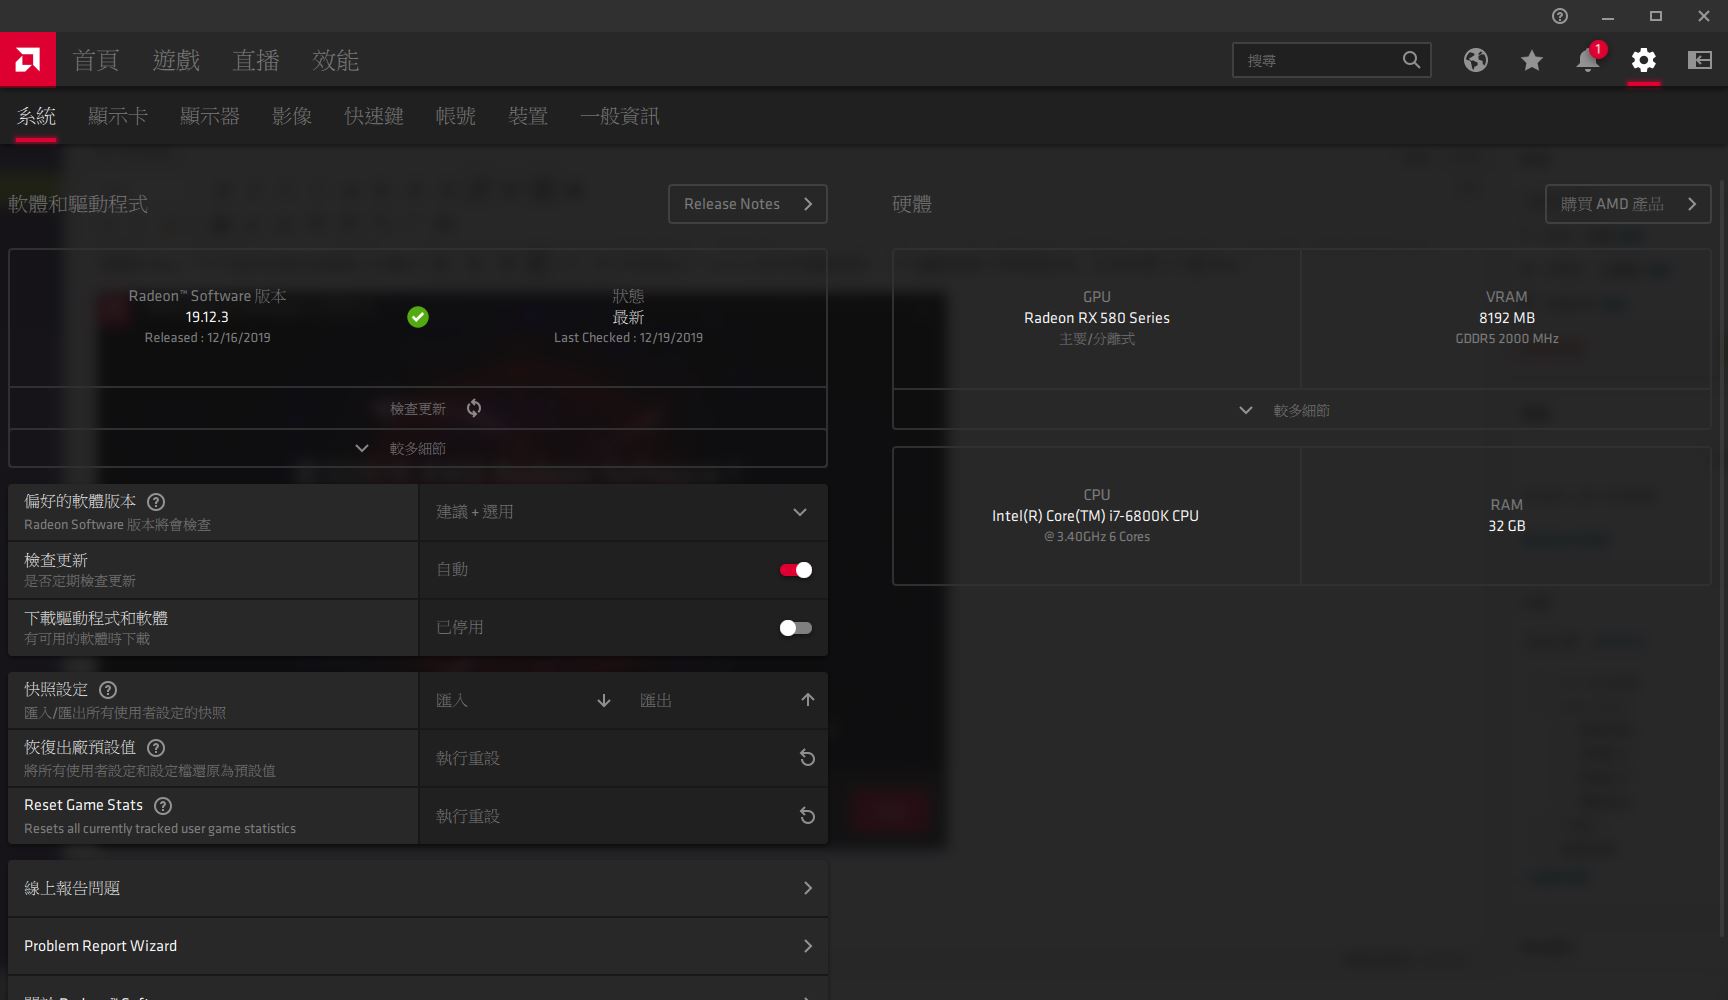The width and height of the screenshot is (1728, 1000).
Task: Click help icon next to 快照設定
Action: (108, 690)
